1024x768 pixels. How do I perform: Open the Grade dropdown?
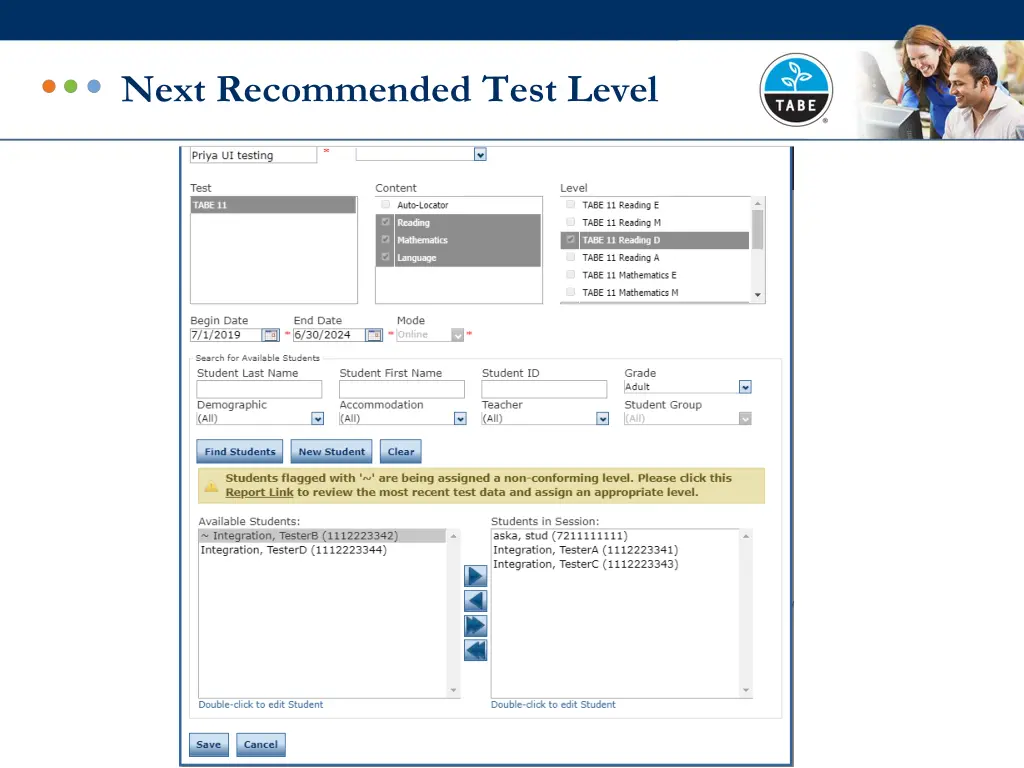745,387
